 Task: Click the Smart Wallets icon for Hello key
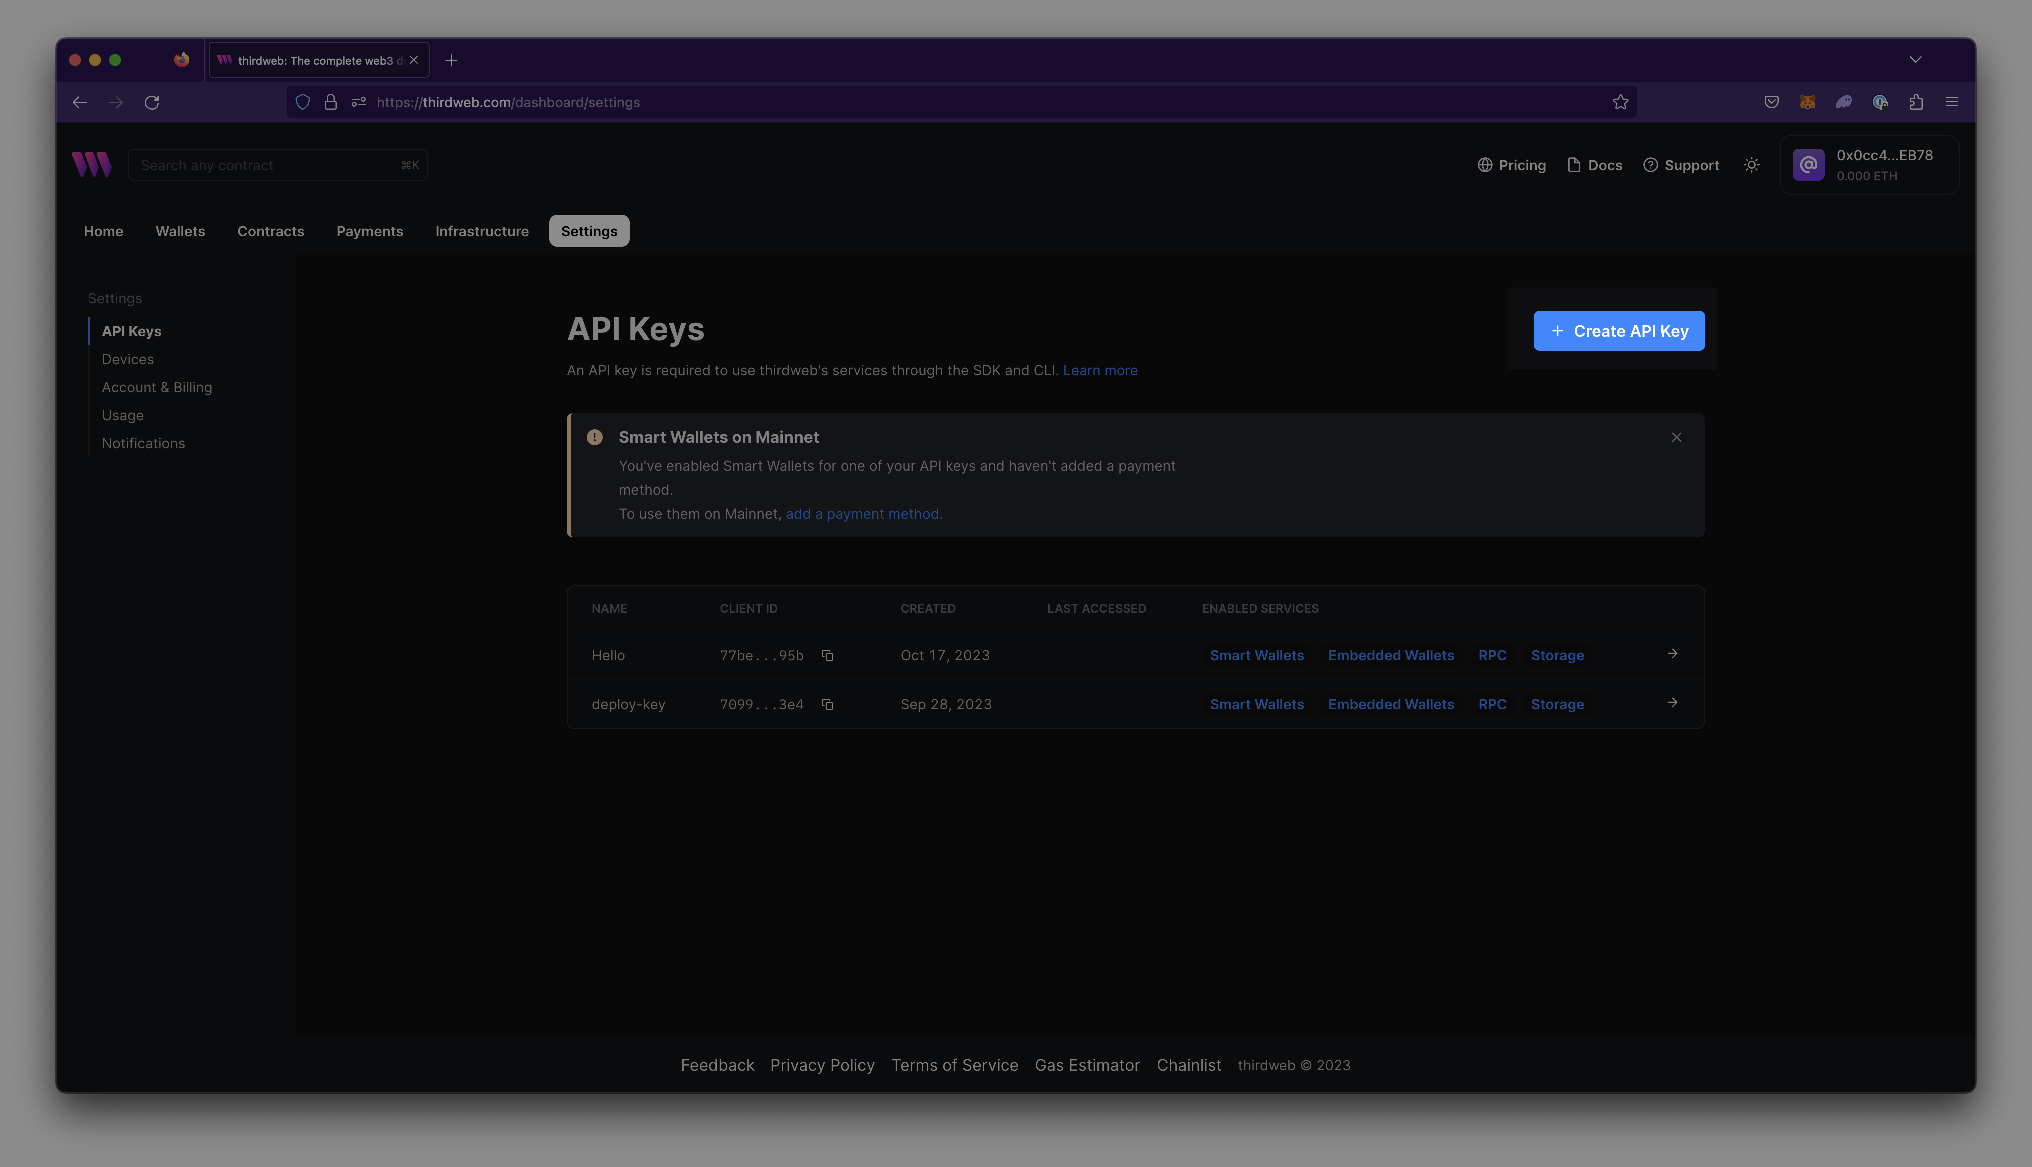[1256, 655]
